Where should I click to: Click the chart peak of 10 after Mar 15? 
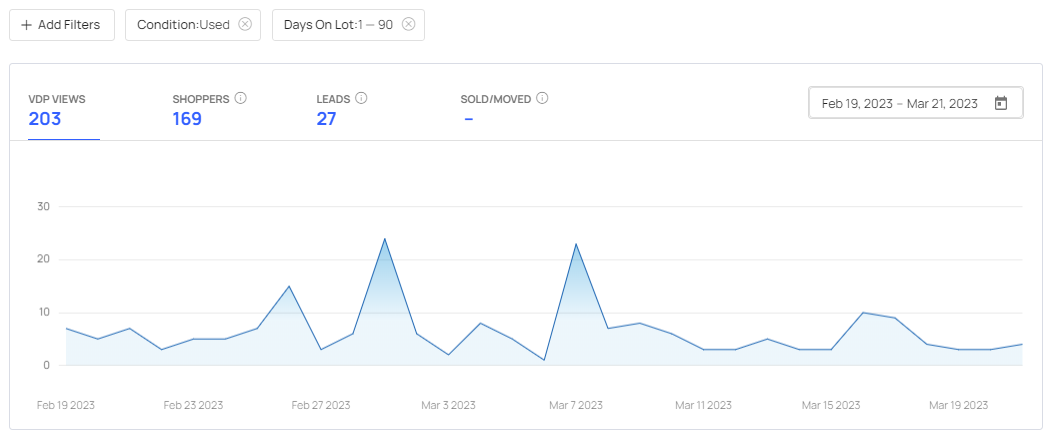tap(863, 313)
